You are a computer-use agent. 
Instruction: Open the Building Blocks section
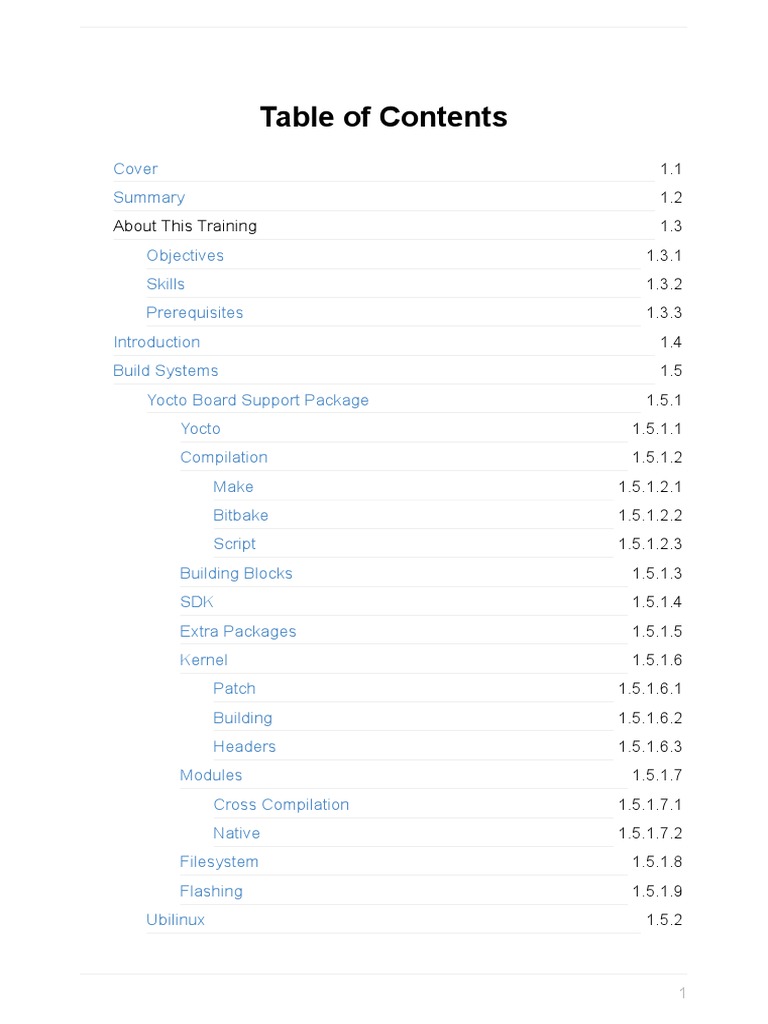click(236, 574)
